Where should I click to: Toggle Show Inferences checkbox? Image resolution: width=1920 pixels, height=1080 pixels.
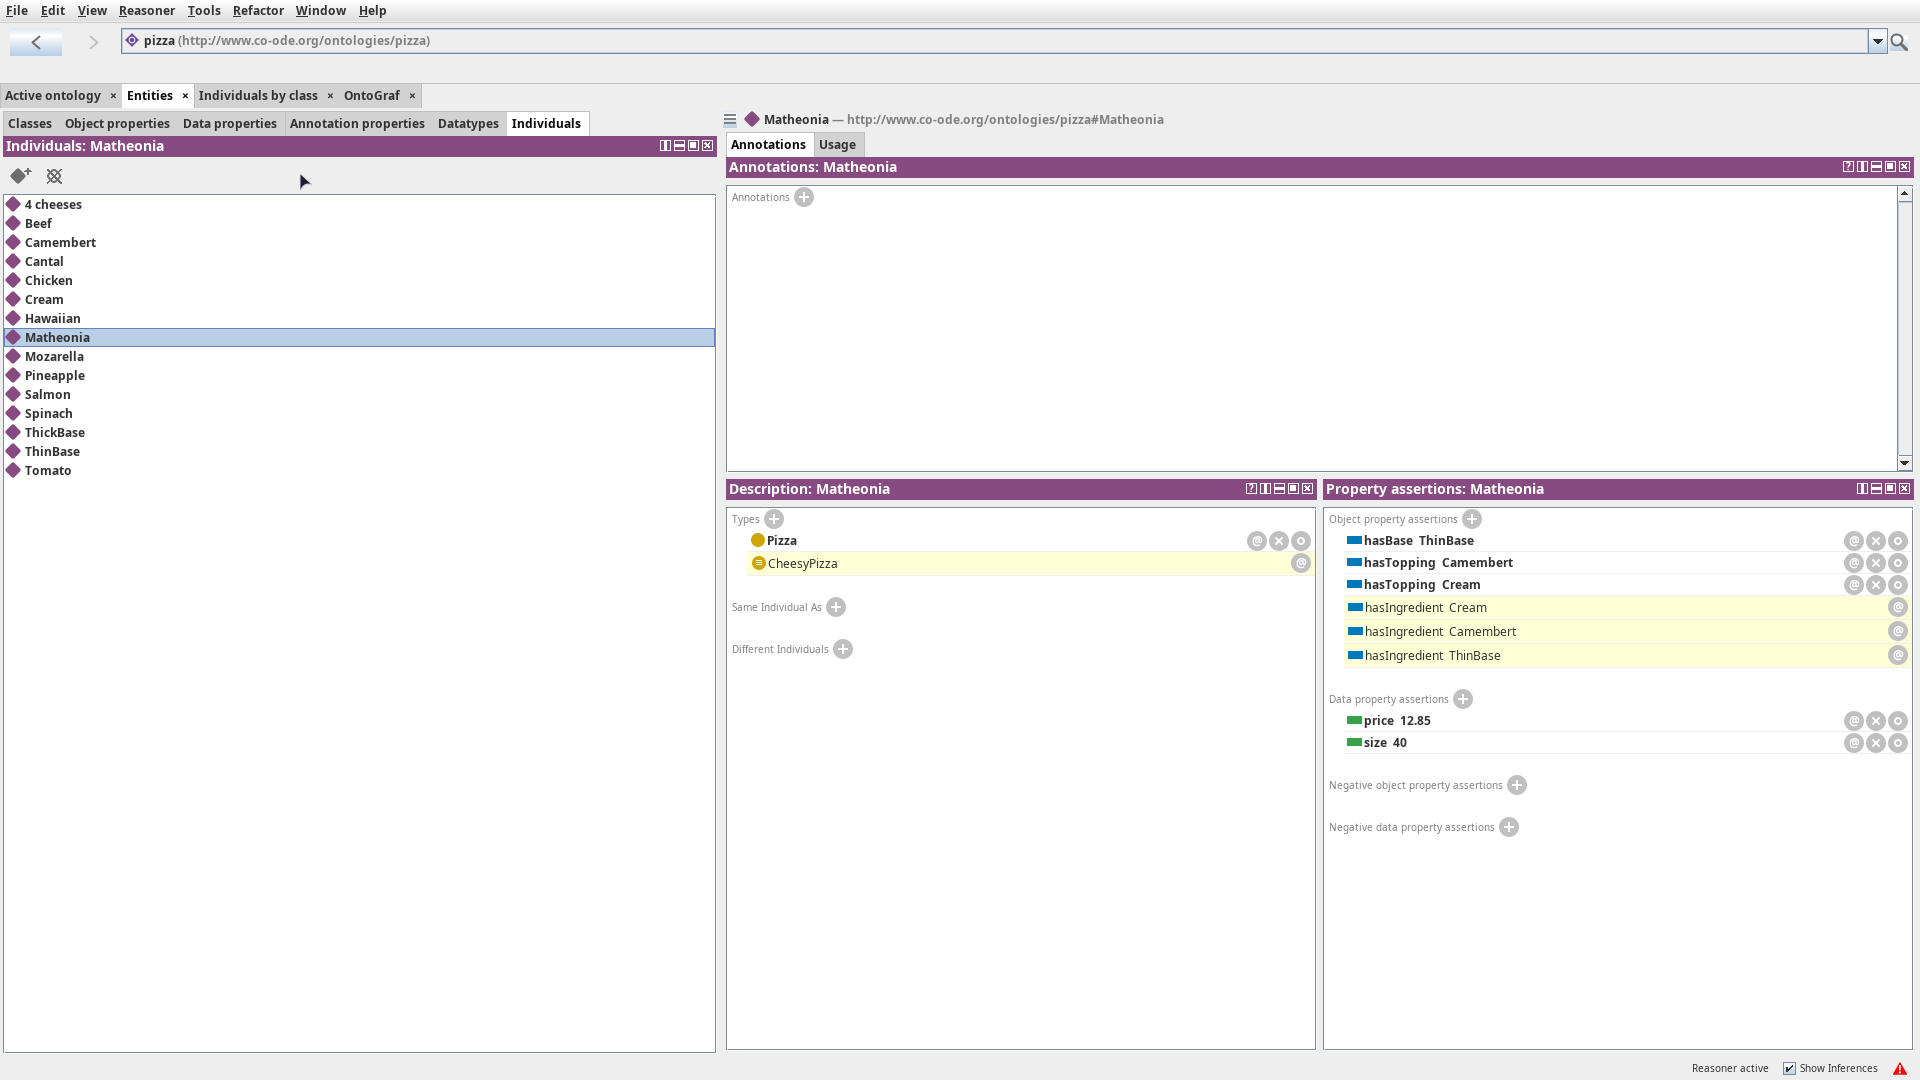(x=1790, y=1068)
